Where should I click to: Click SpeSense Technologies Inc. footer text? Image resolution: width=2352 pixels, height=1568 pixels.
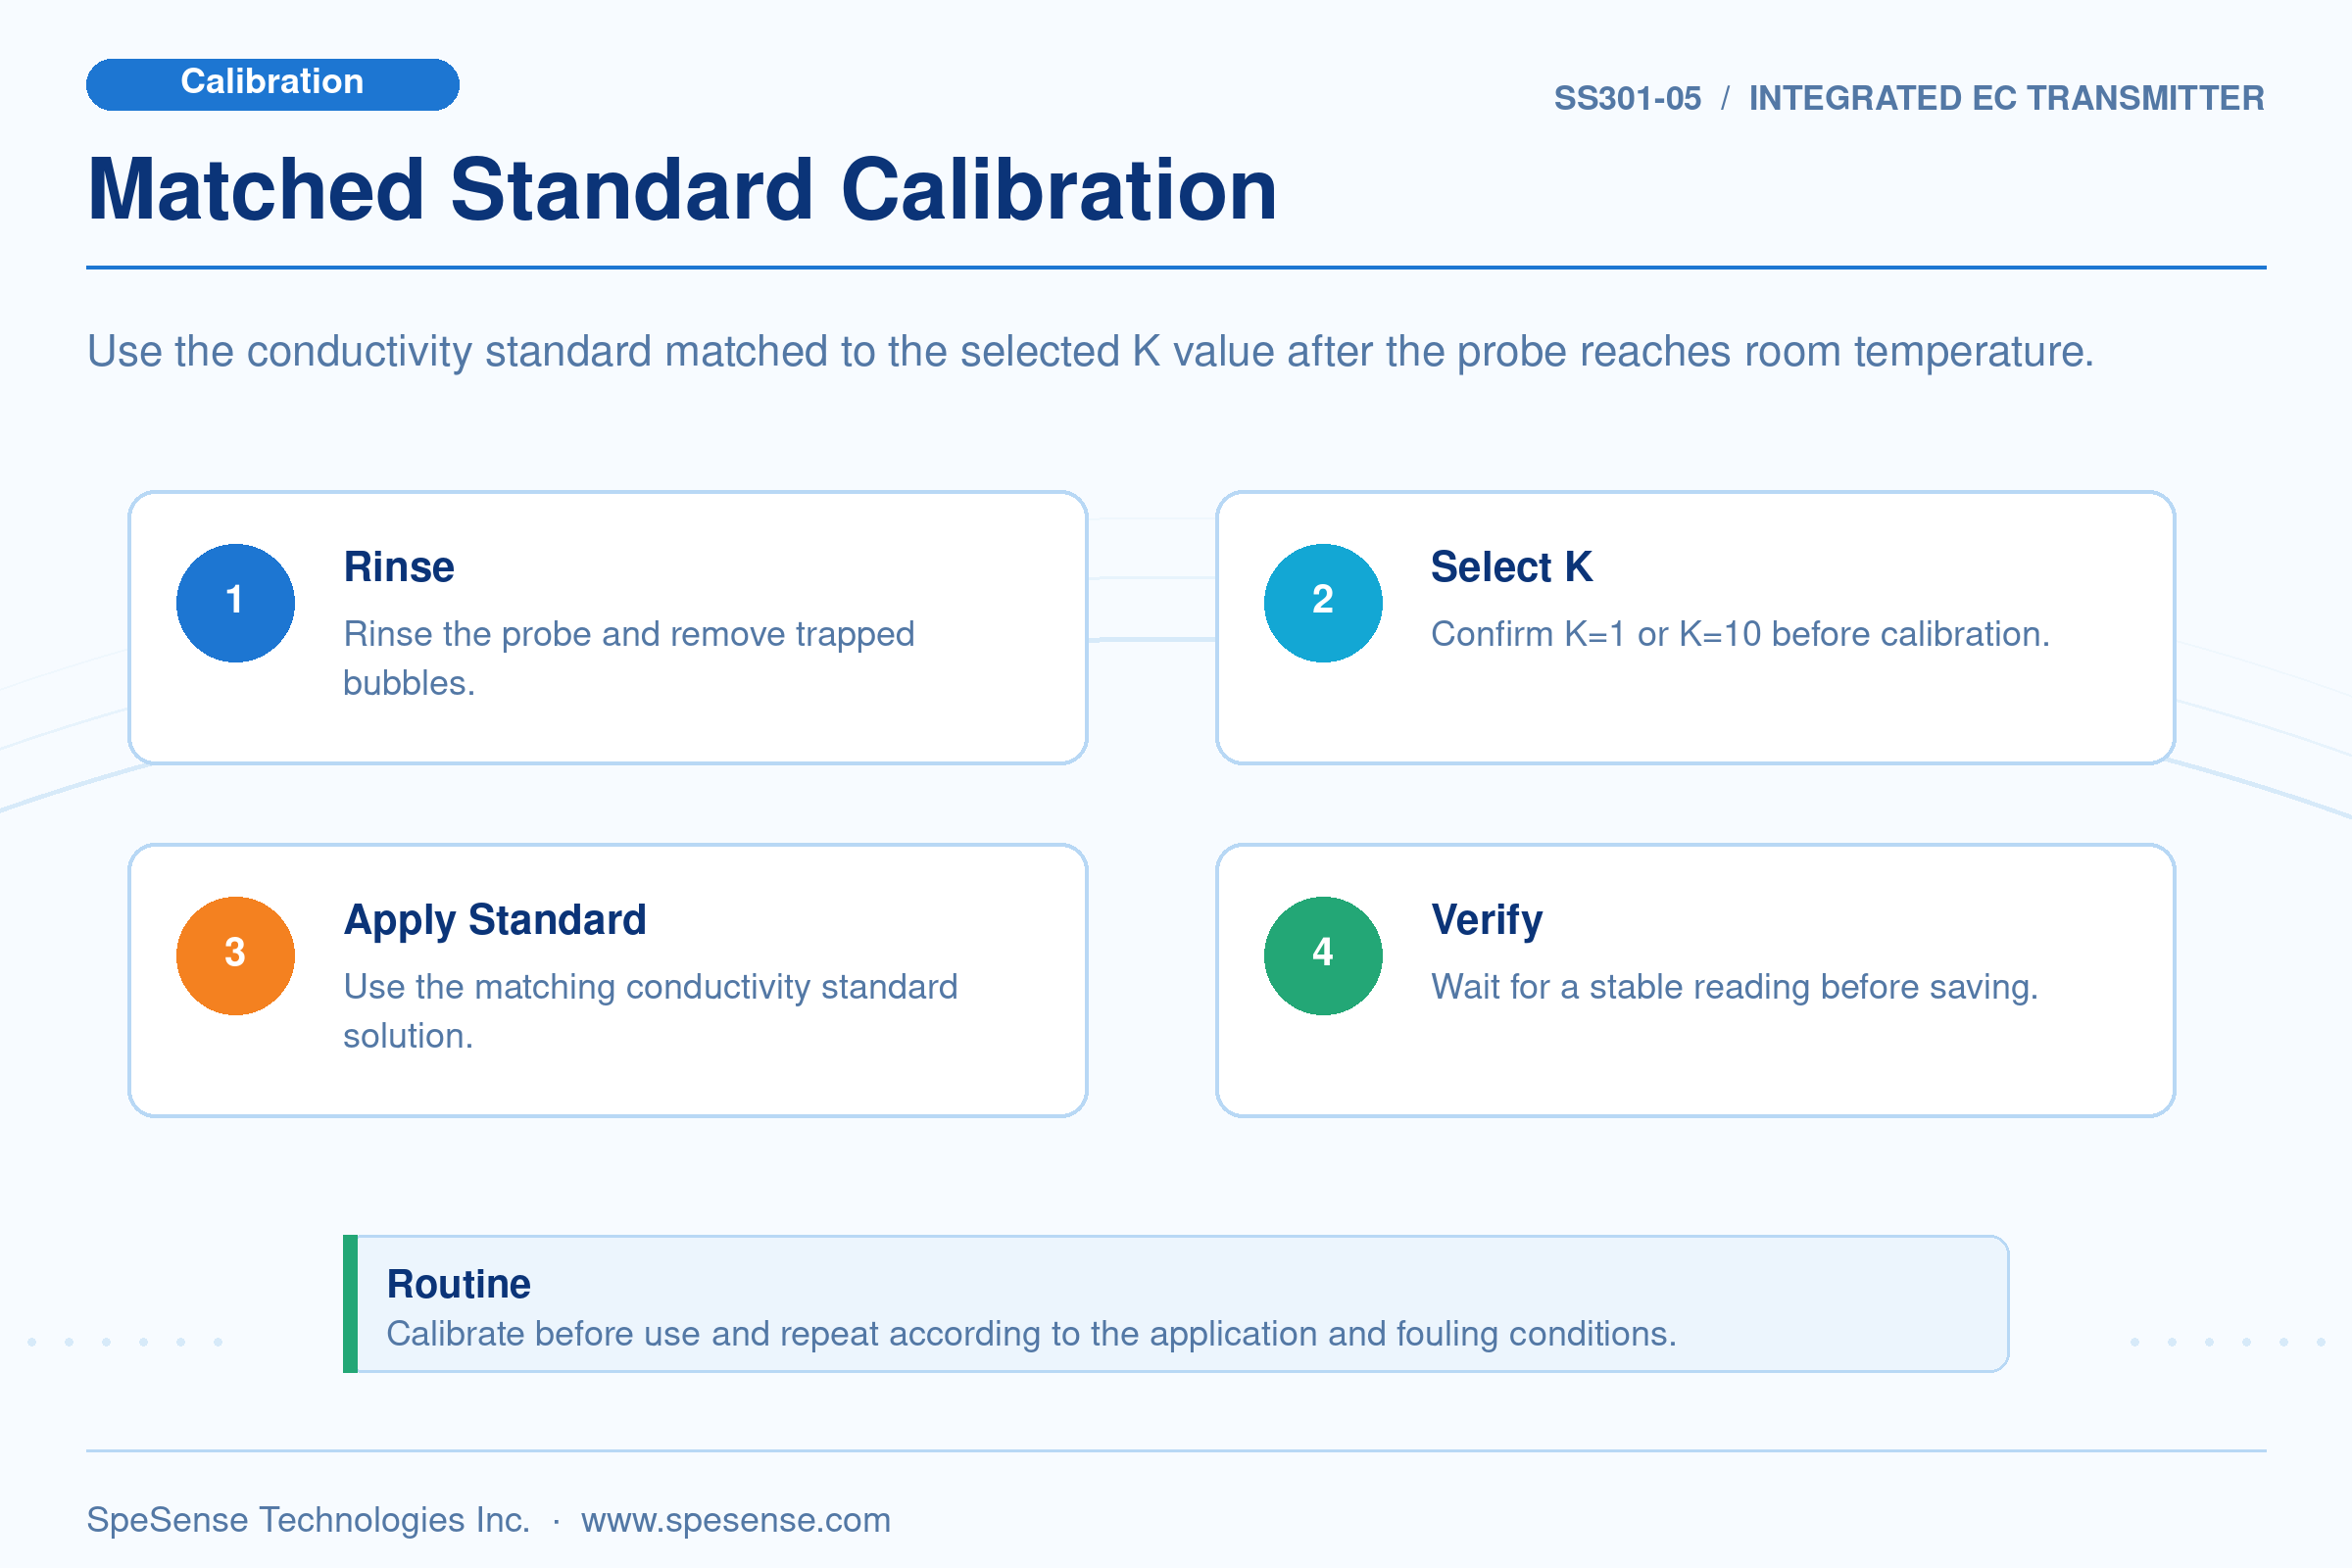tap(308, 1520)
